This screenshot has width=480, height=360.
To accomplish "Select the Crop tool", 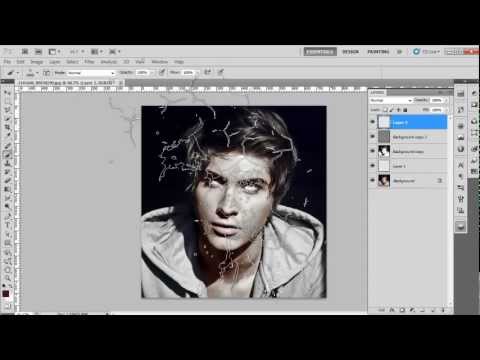I will [x=7, y=127].
